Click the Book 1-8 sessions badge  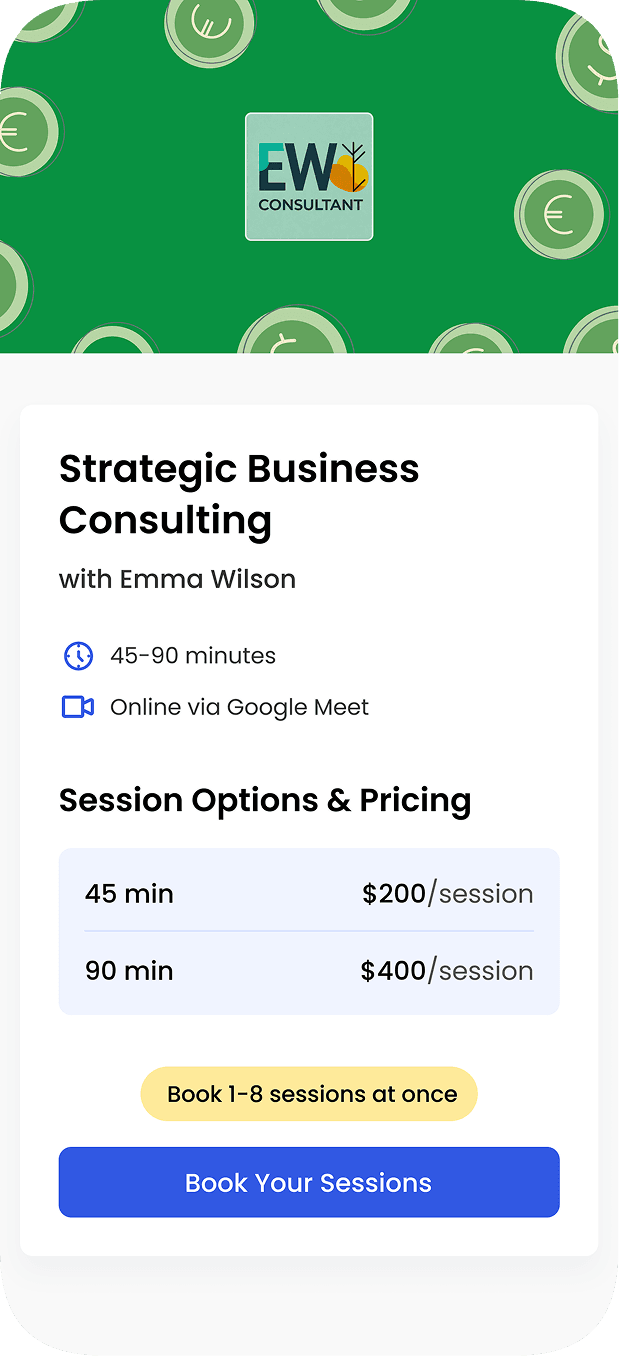coord(309,1094)
